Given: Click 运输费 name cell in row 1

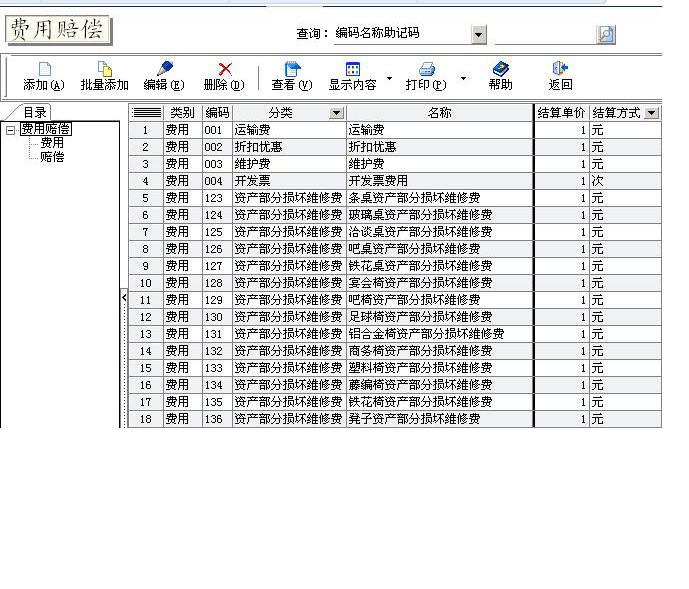Looking at the screenshot, I should (439, 130).
